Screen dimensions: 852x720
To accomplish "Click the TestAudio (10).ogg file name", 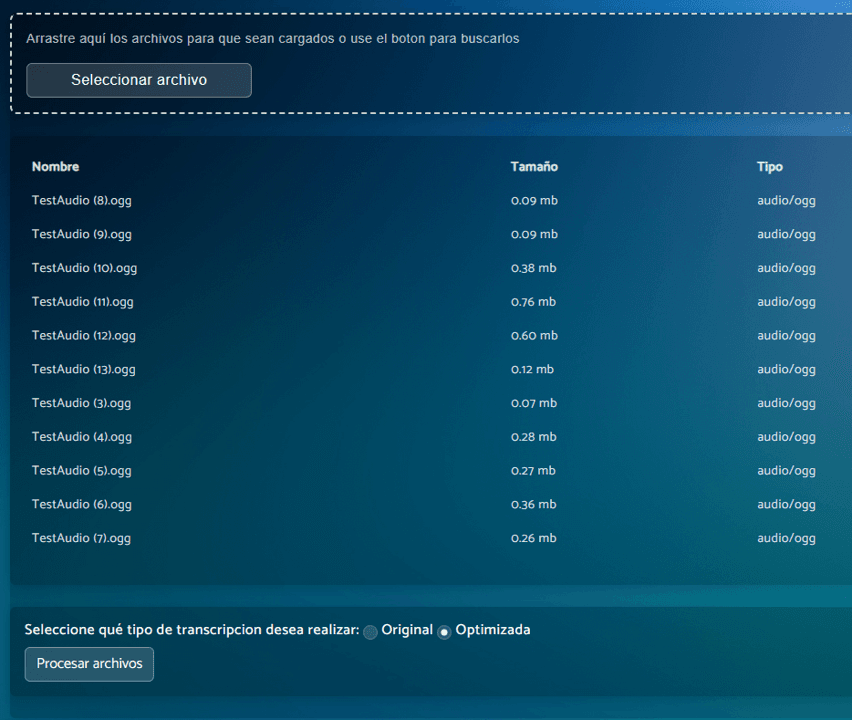I will [x=84, y=268].
